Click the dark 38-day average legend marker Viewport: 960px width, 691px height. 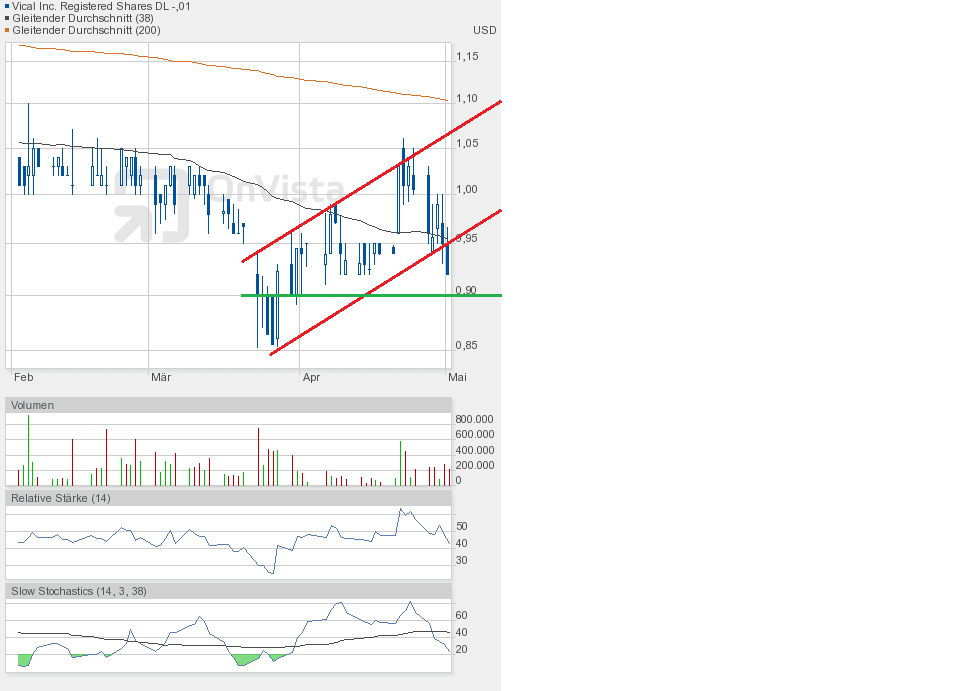(7, 18)
